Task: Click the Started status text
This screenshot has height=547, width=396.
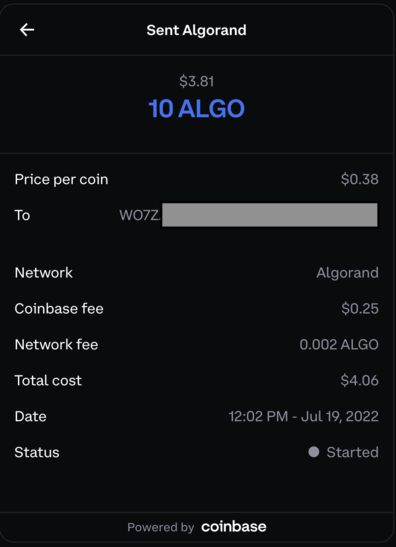Action: [353, 452]
